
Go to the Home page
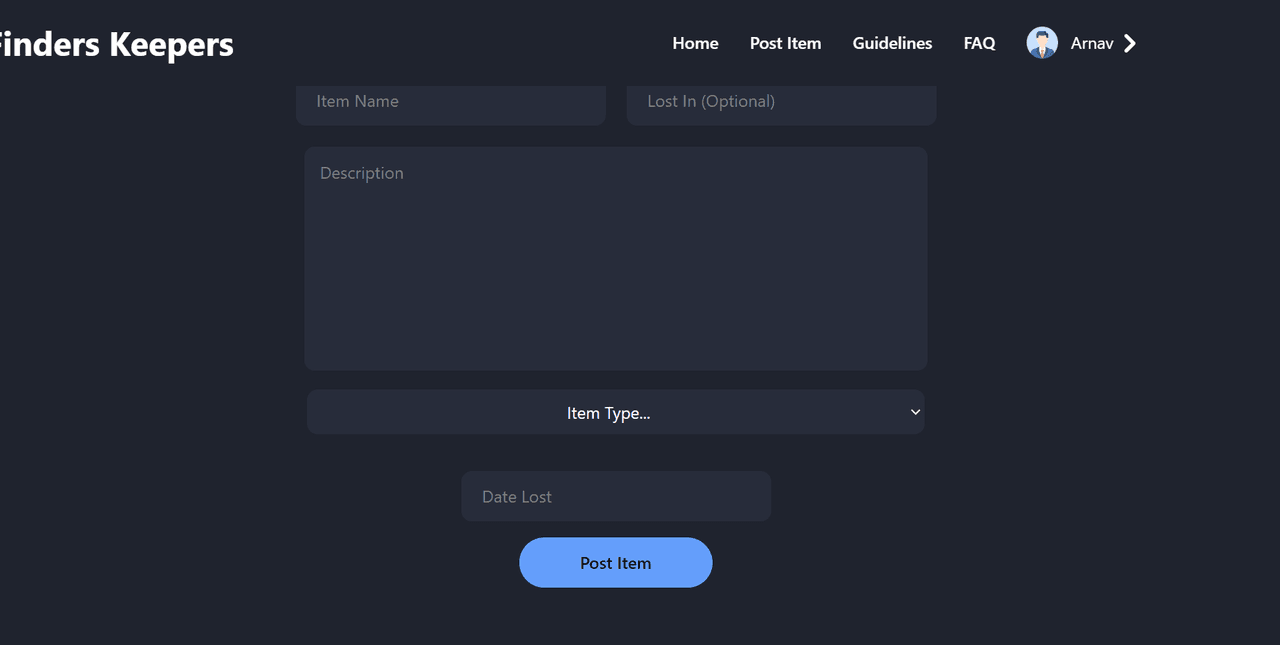click(x=695, y=43)
